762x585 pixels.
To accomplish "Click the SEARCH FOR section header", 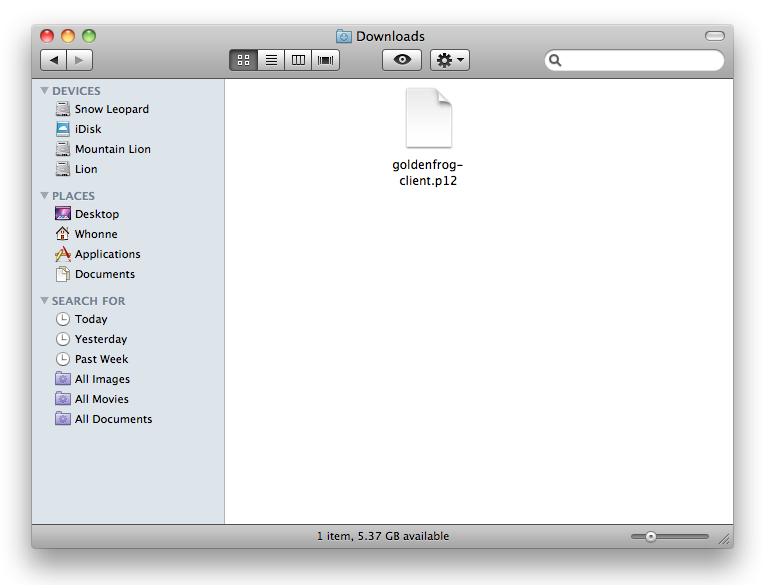I will tap(88, 301).
